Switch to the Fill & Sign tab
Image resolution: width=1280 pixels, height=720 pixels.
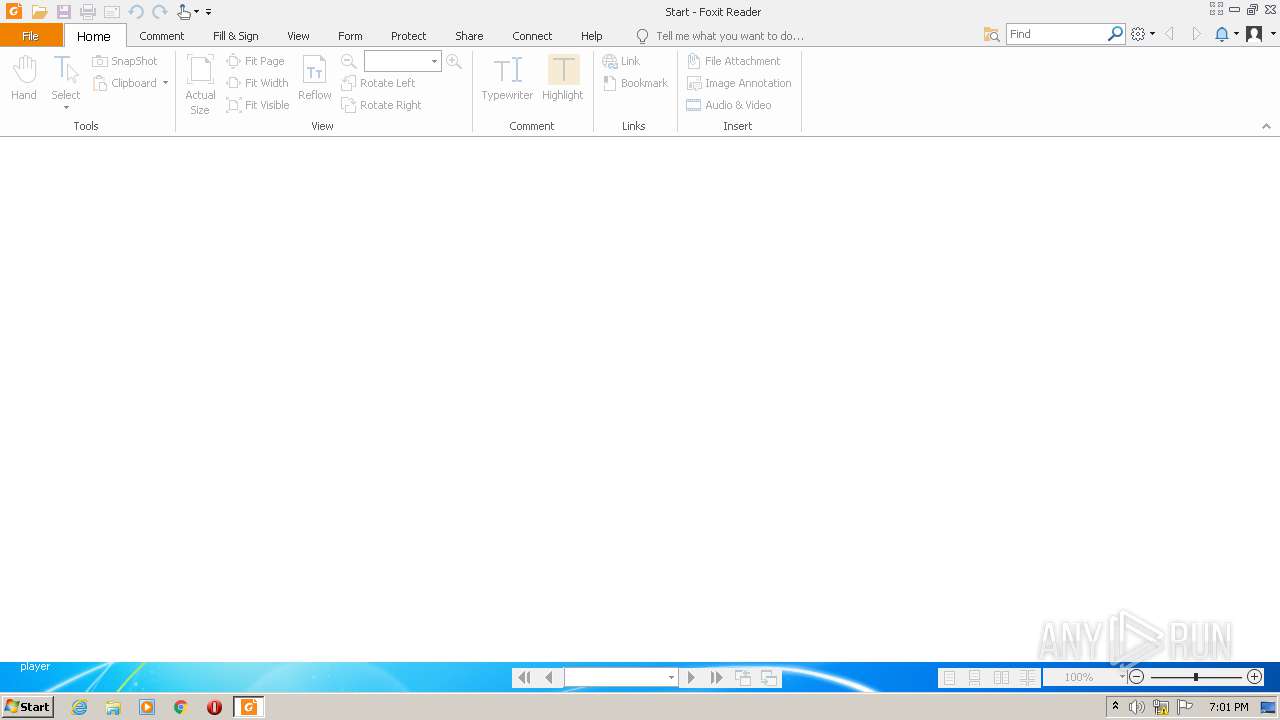point(236,36)
